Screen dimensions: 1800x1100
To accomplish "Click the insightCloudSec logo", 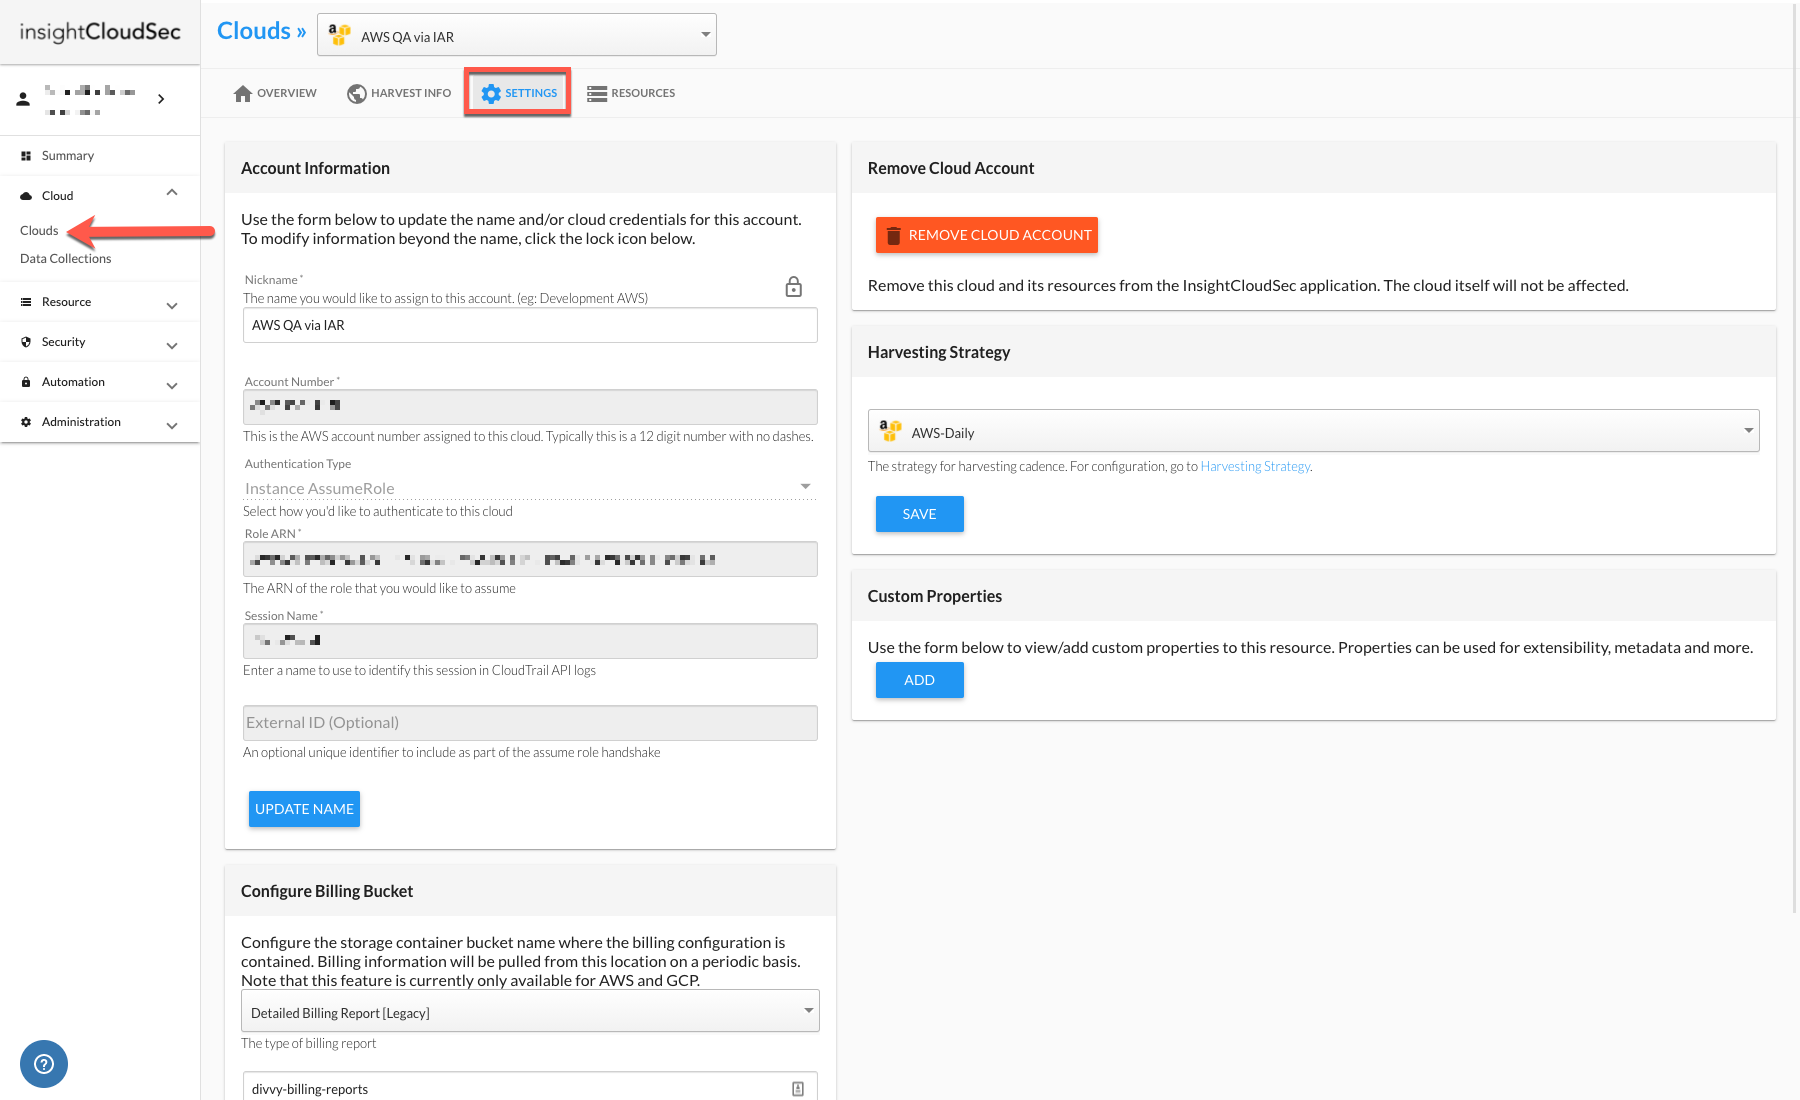I will pyautogui.click(x=100, y=32).
